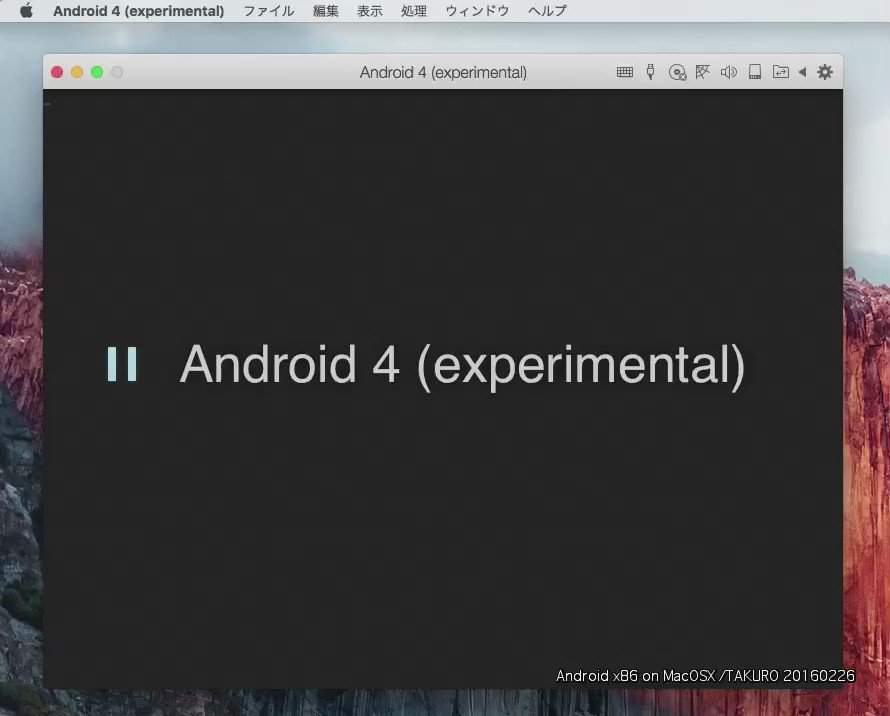Open the 表示 menu
Image resolution: width=890 pixels, height=716 pixels.
[370, 11]
